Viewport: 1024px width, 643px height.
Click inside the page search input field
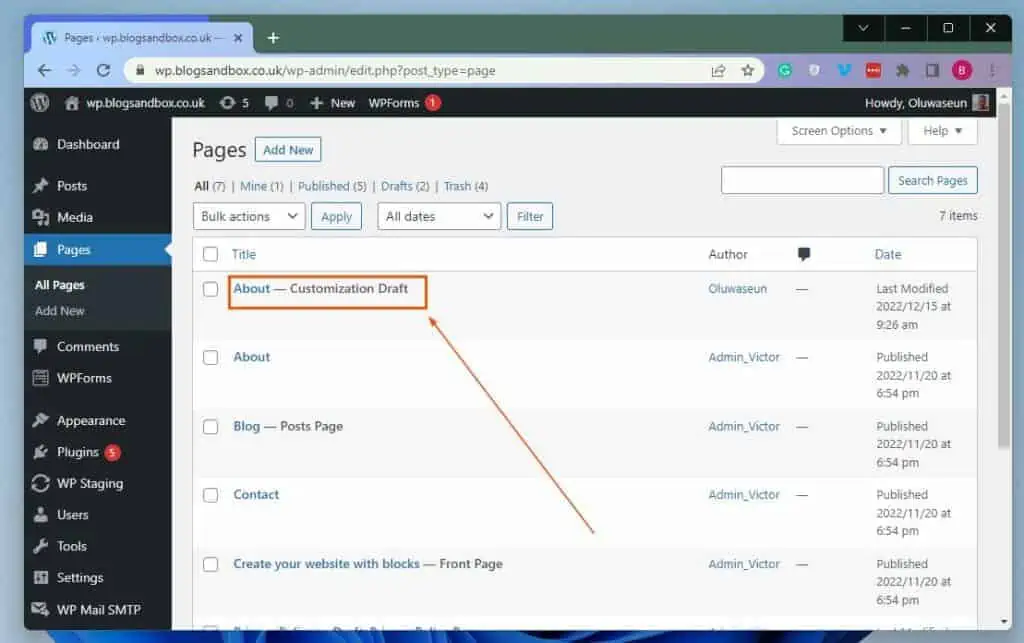pyautogui.click(x=801, y=180)
